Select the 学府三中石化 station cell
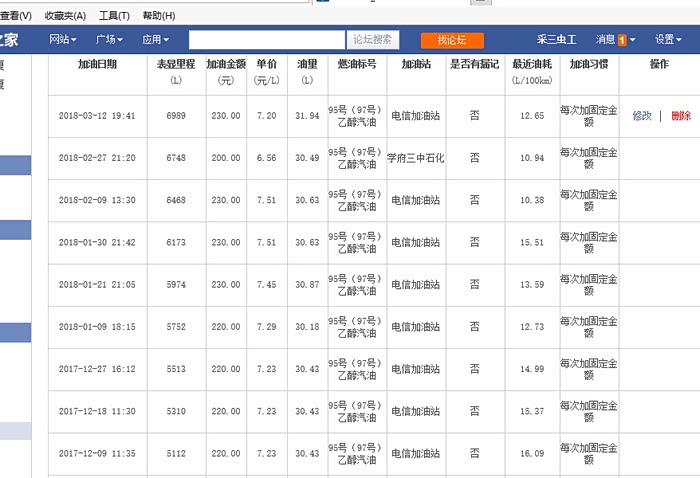This screenshot has height=478, width=700. (416, 158)
